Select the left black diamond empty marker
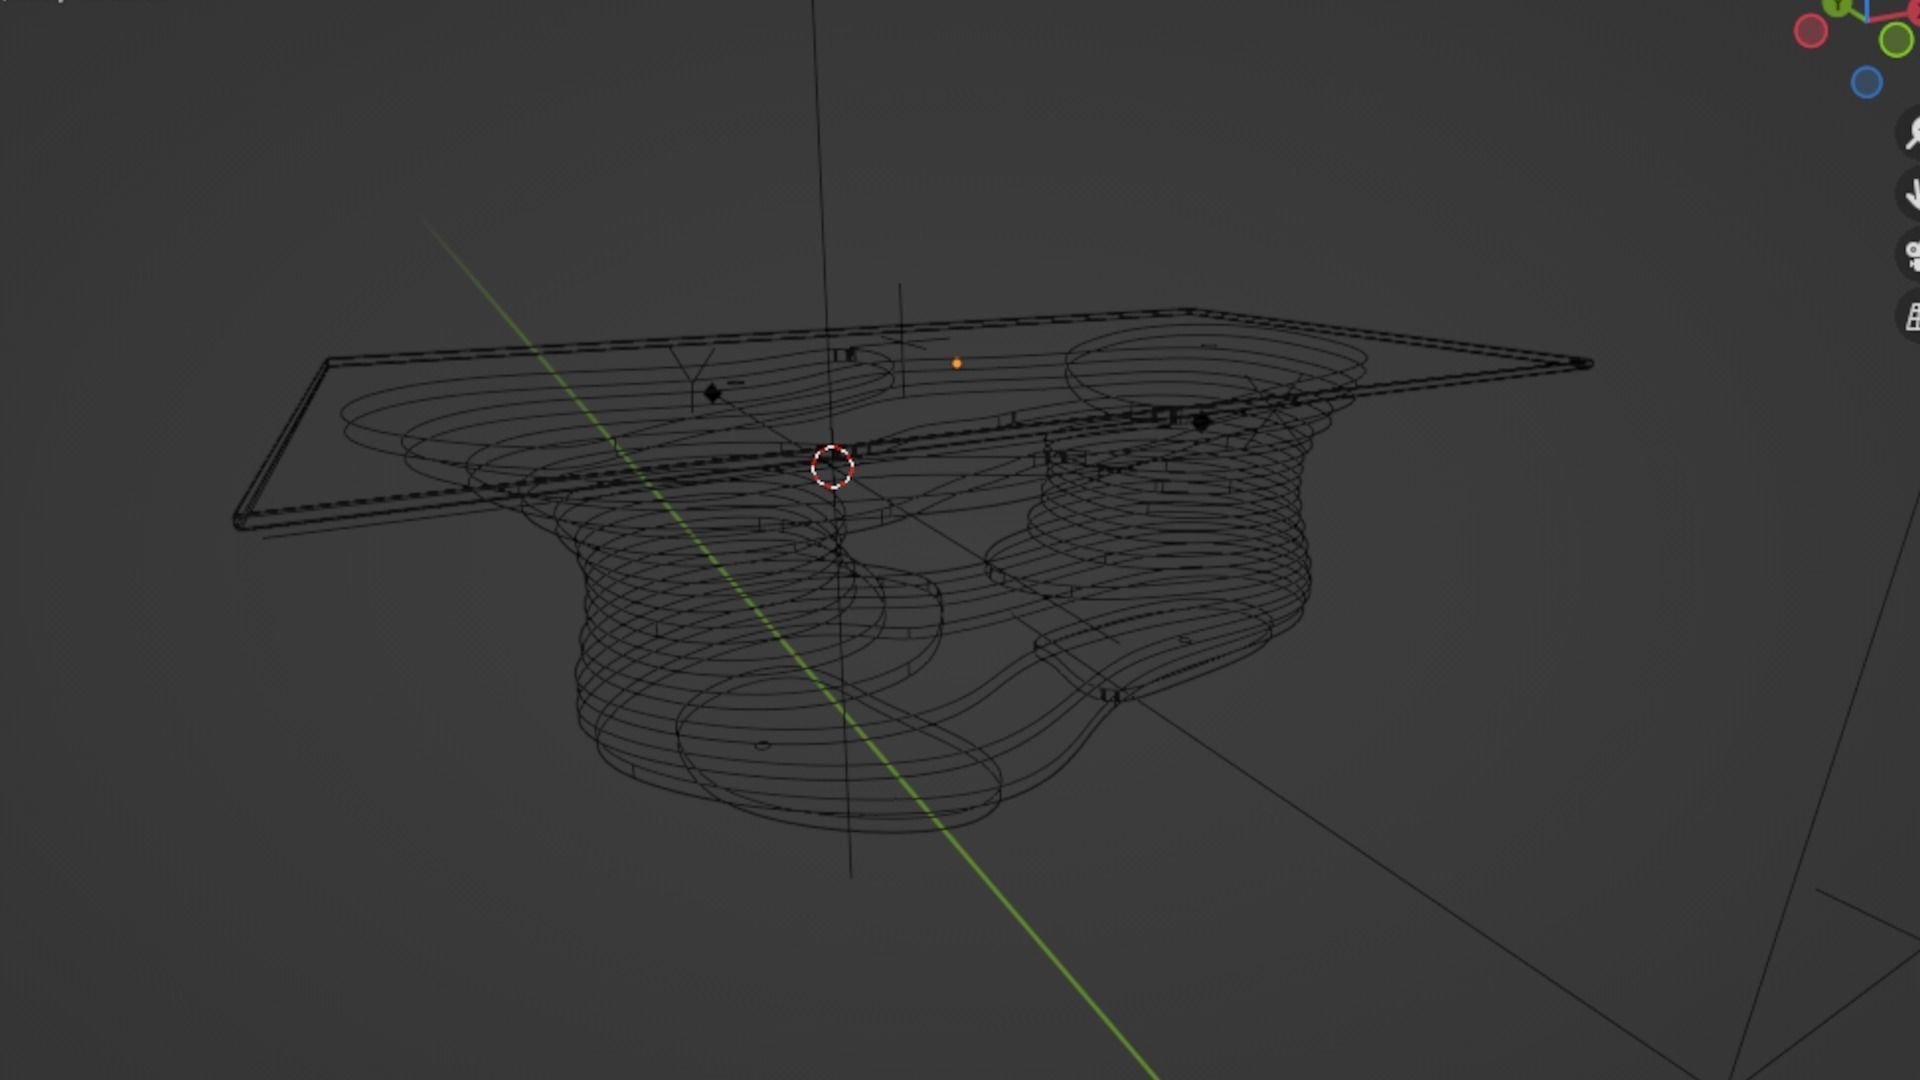1920x1080 pixels. (712, 393)
